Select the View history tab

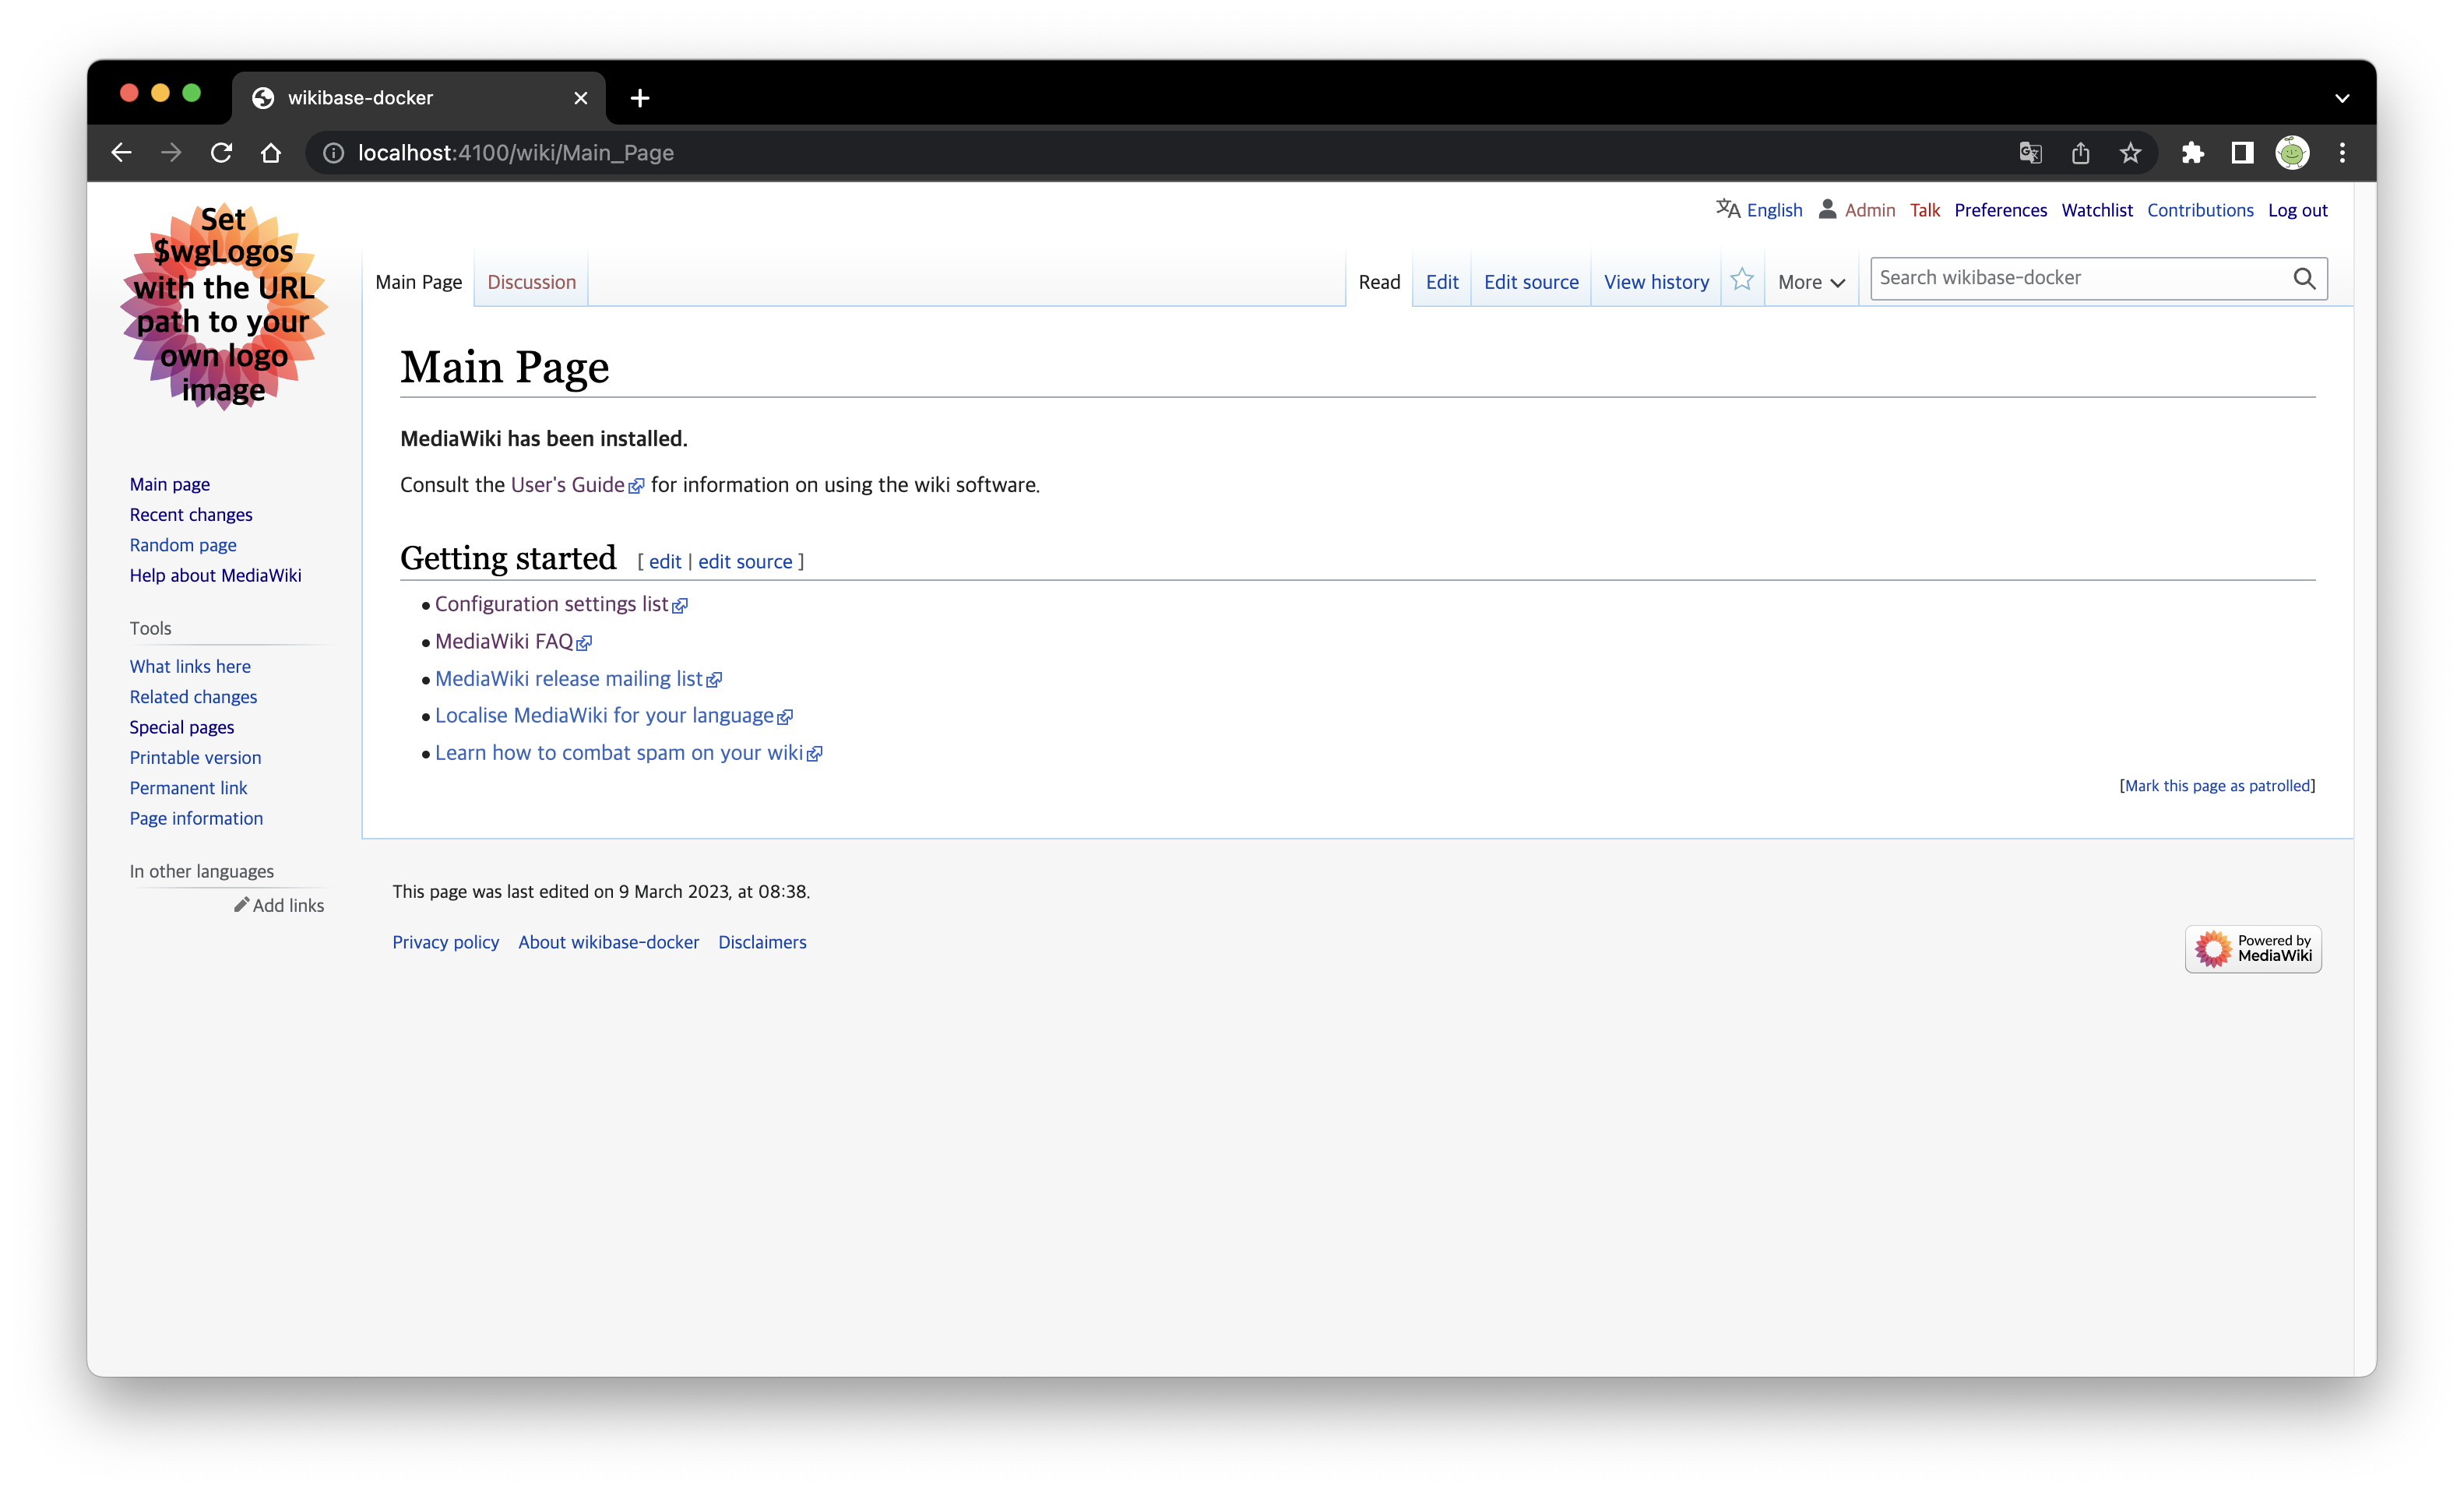pyautogui.click(x=1656, y=282)
